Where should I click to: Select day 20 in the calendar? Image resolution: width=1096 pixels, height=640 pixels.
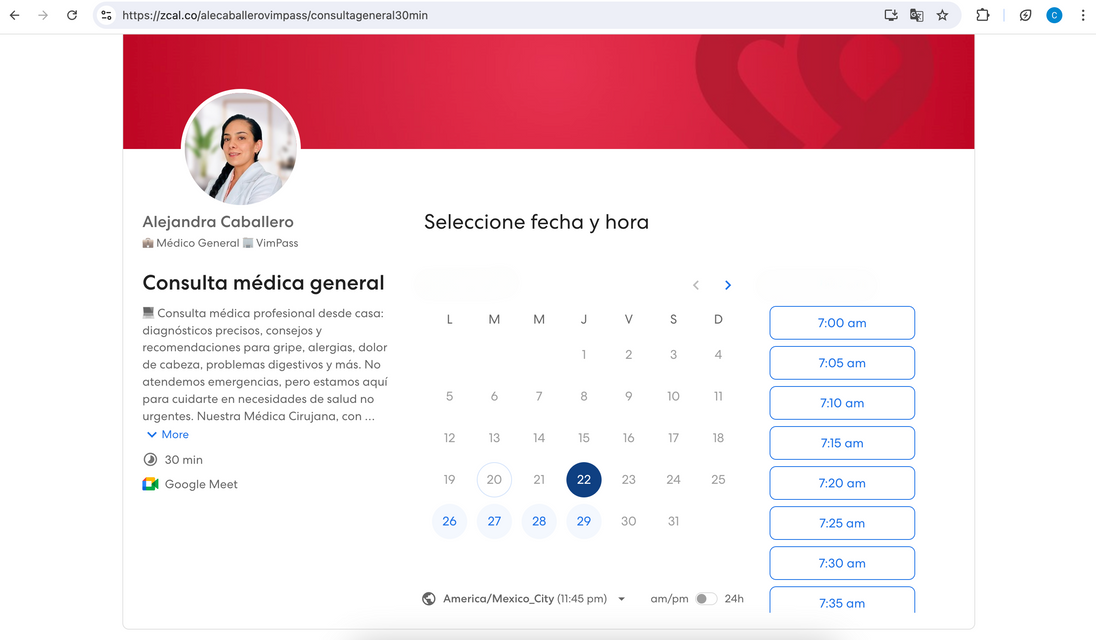coord(494,479)
